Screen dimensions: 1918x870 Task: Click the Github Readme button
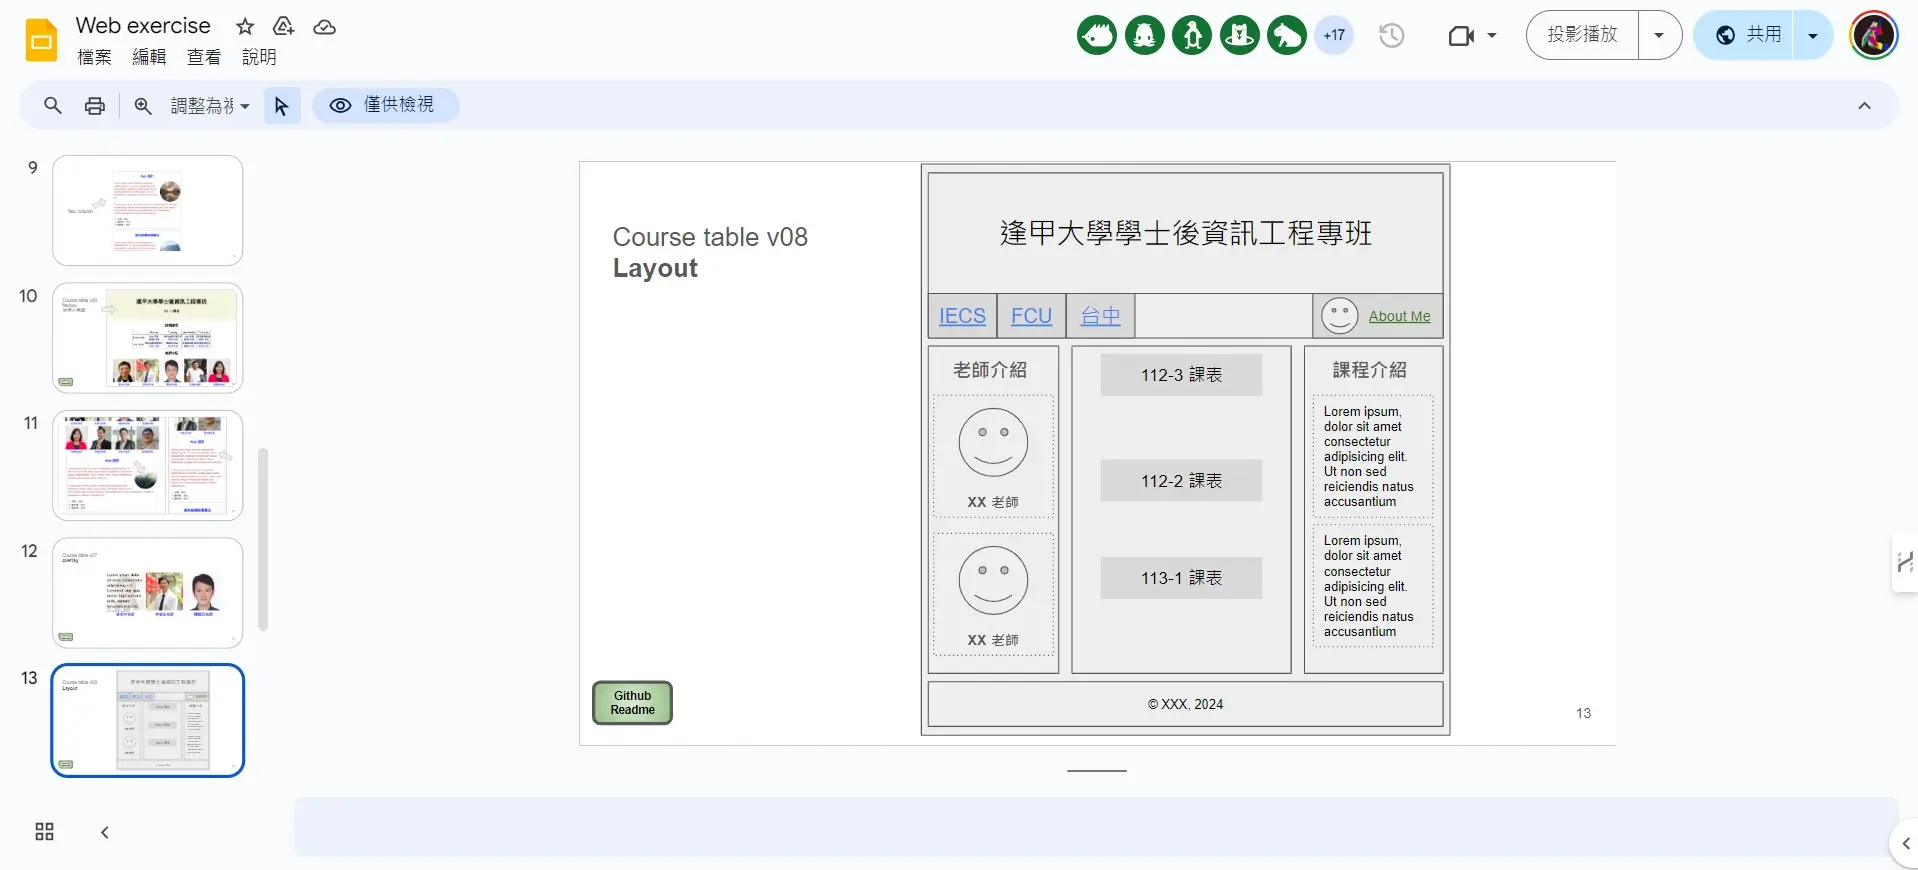pyautogui.click(x=632, y=703)
